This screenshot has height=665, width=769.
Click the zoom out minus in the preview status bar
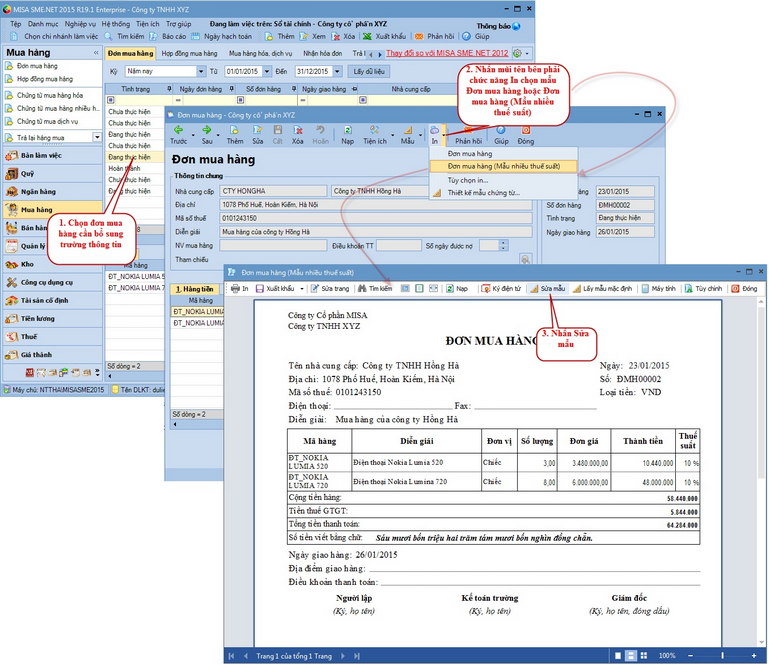coord(691,656)
